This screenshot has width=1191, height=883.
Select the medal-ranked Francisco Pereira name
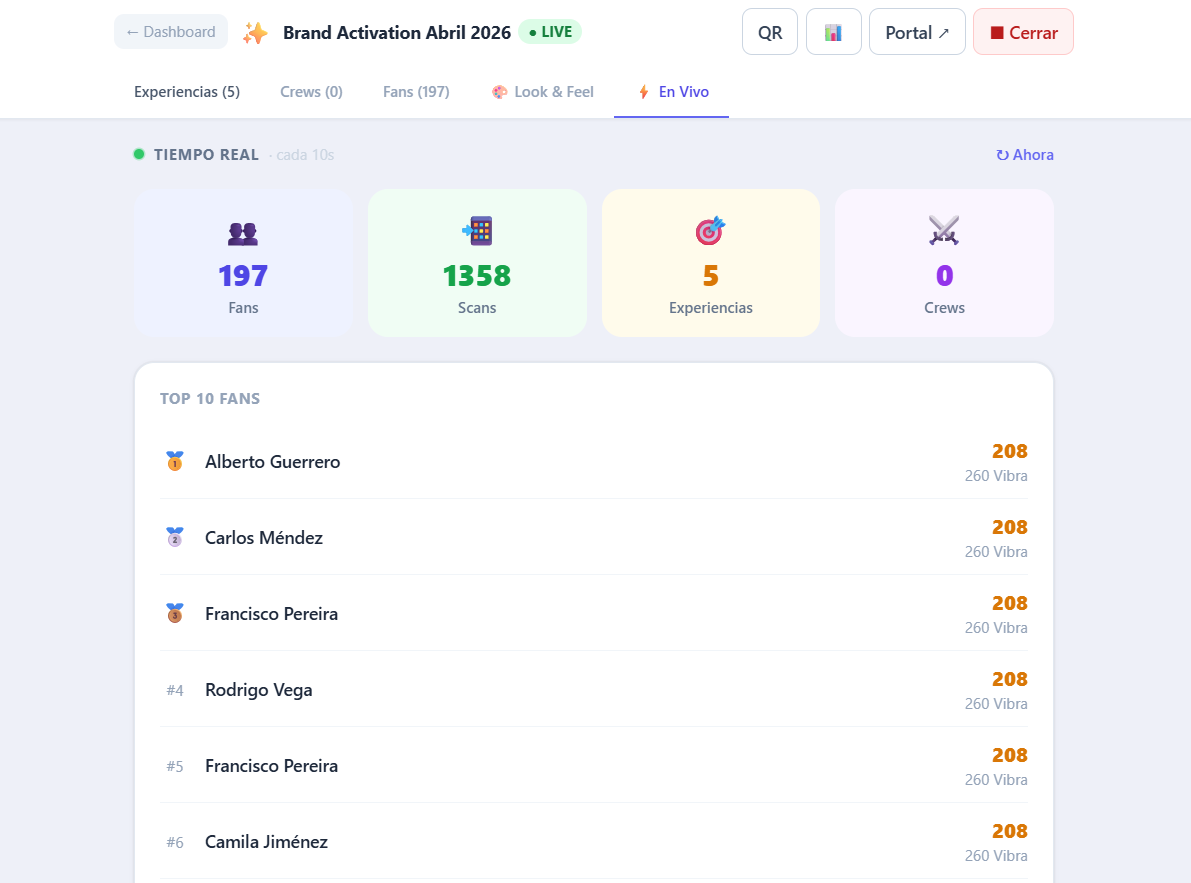point(271,613)
